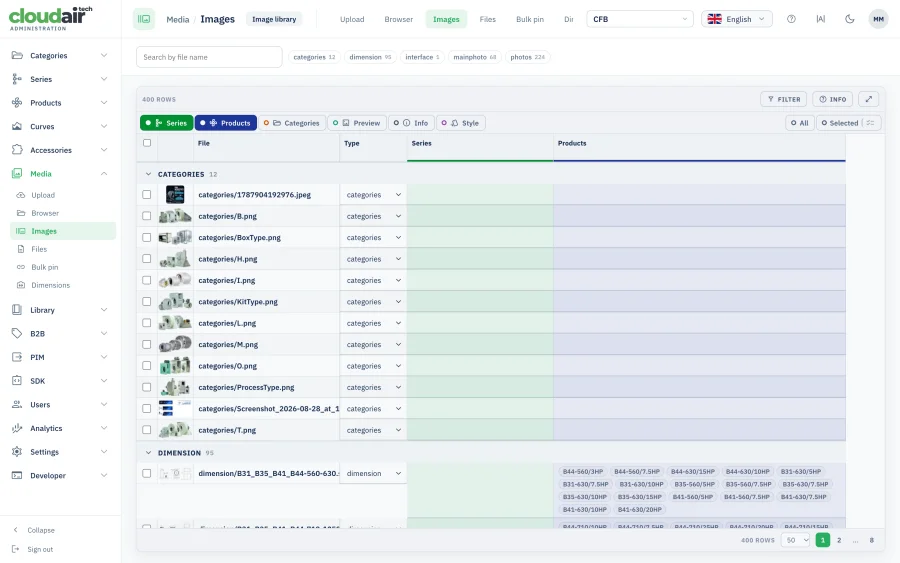This screenshot has height=563, width=900.
Task: Open the Categories sidebar icon
Action: tap(17, 56)
